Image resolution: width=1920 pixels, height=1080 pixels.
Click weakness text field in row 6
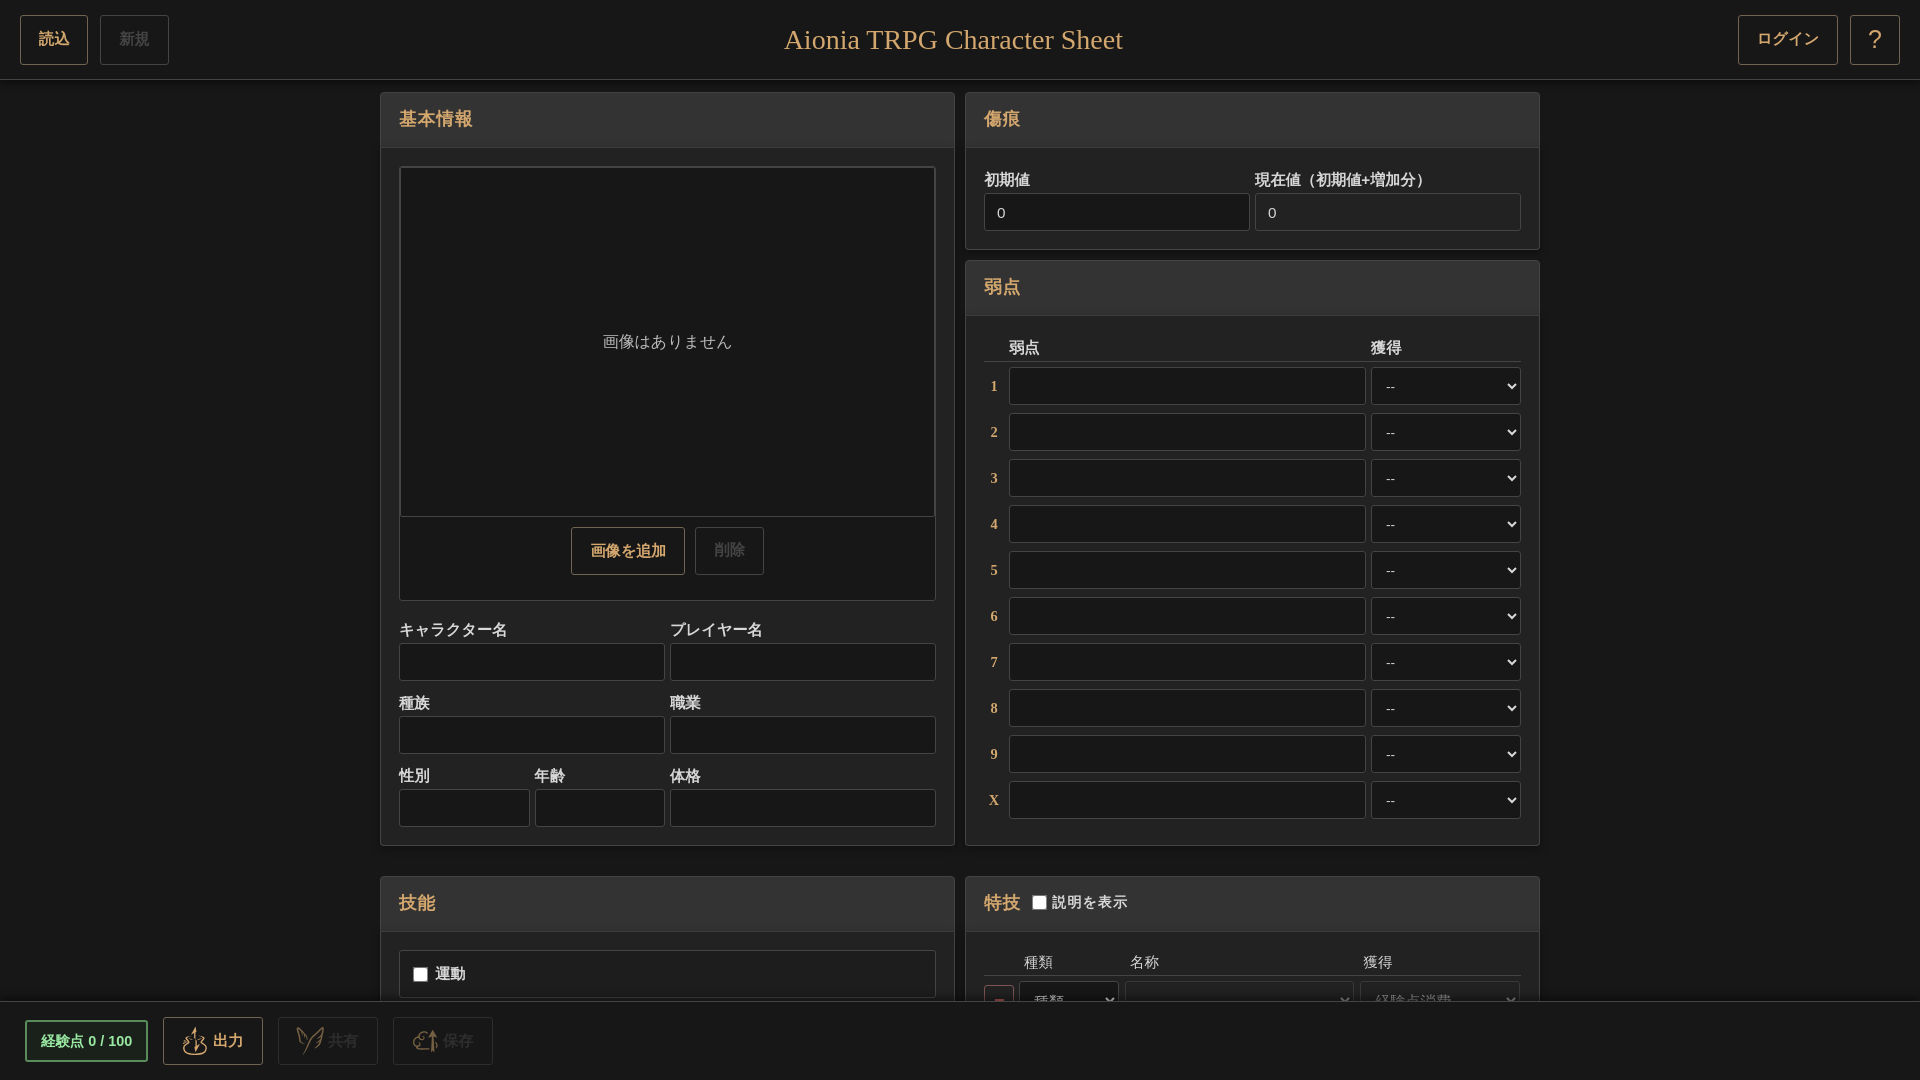(x=1187, y=616)
